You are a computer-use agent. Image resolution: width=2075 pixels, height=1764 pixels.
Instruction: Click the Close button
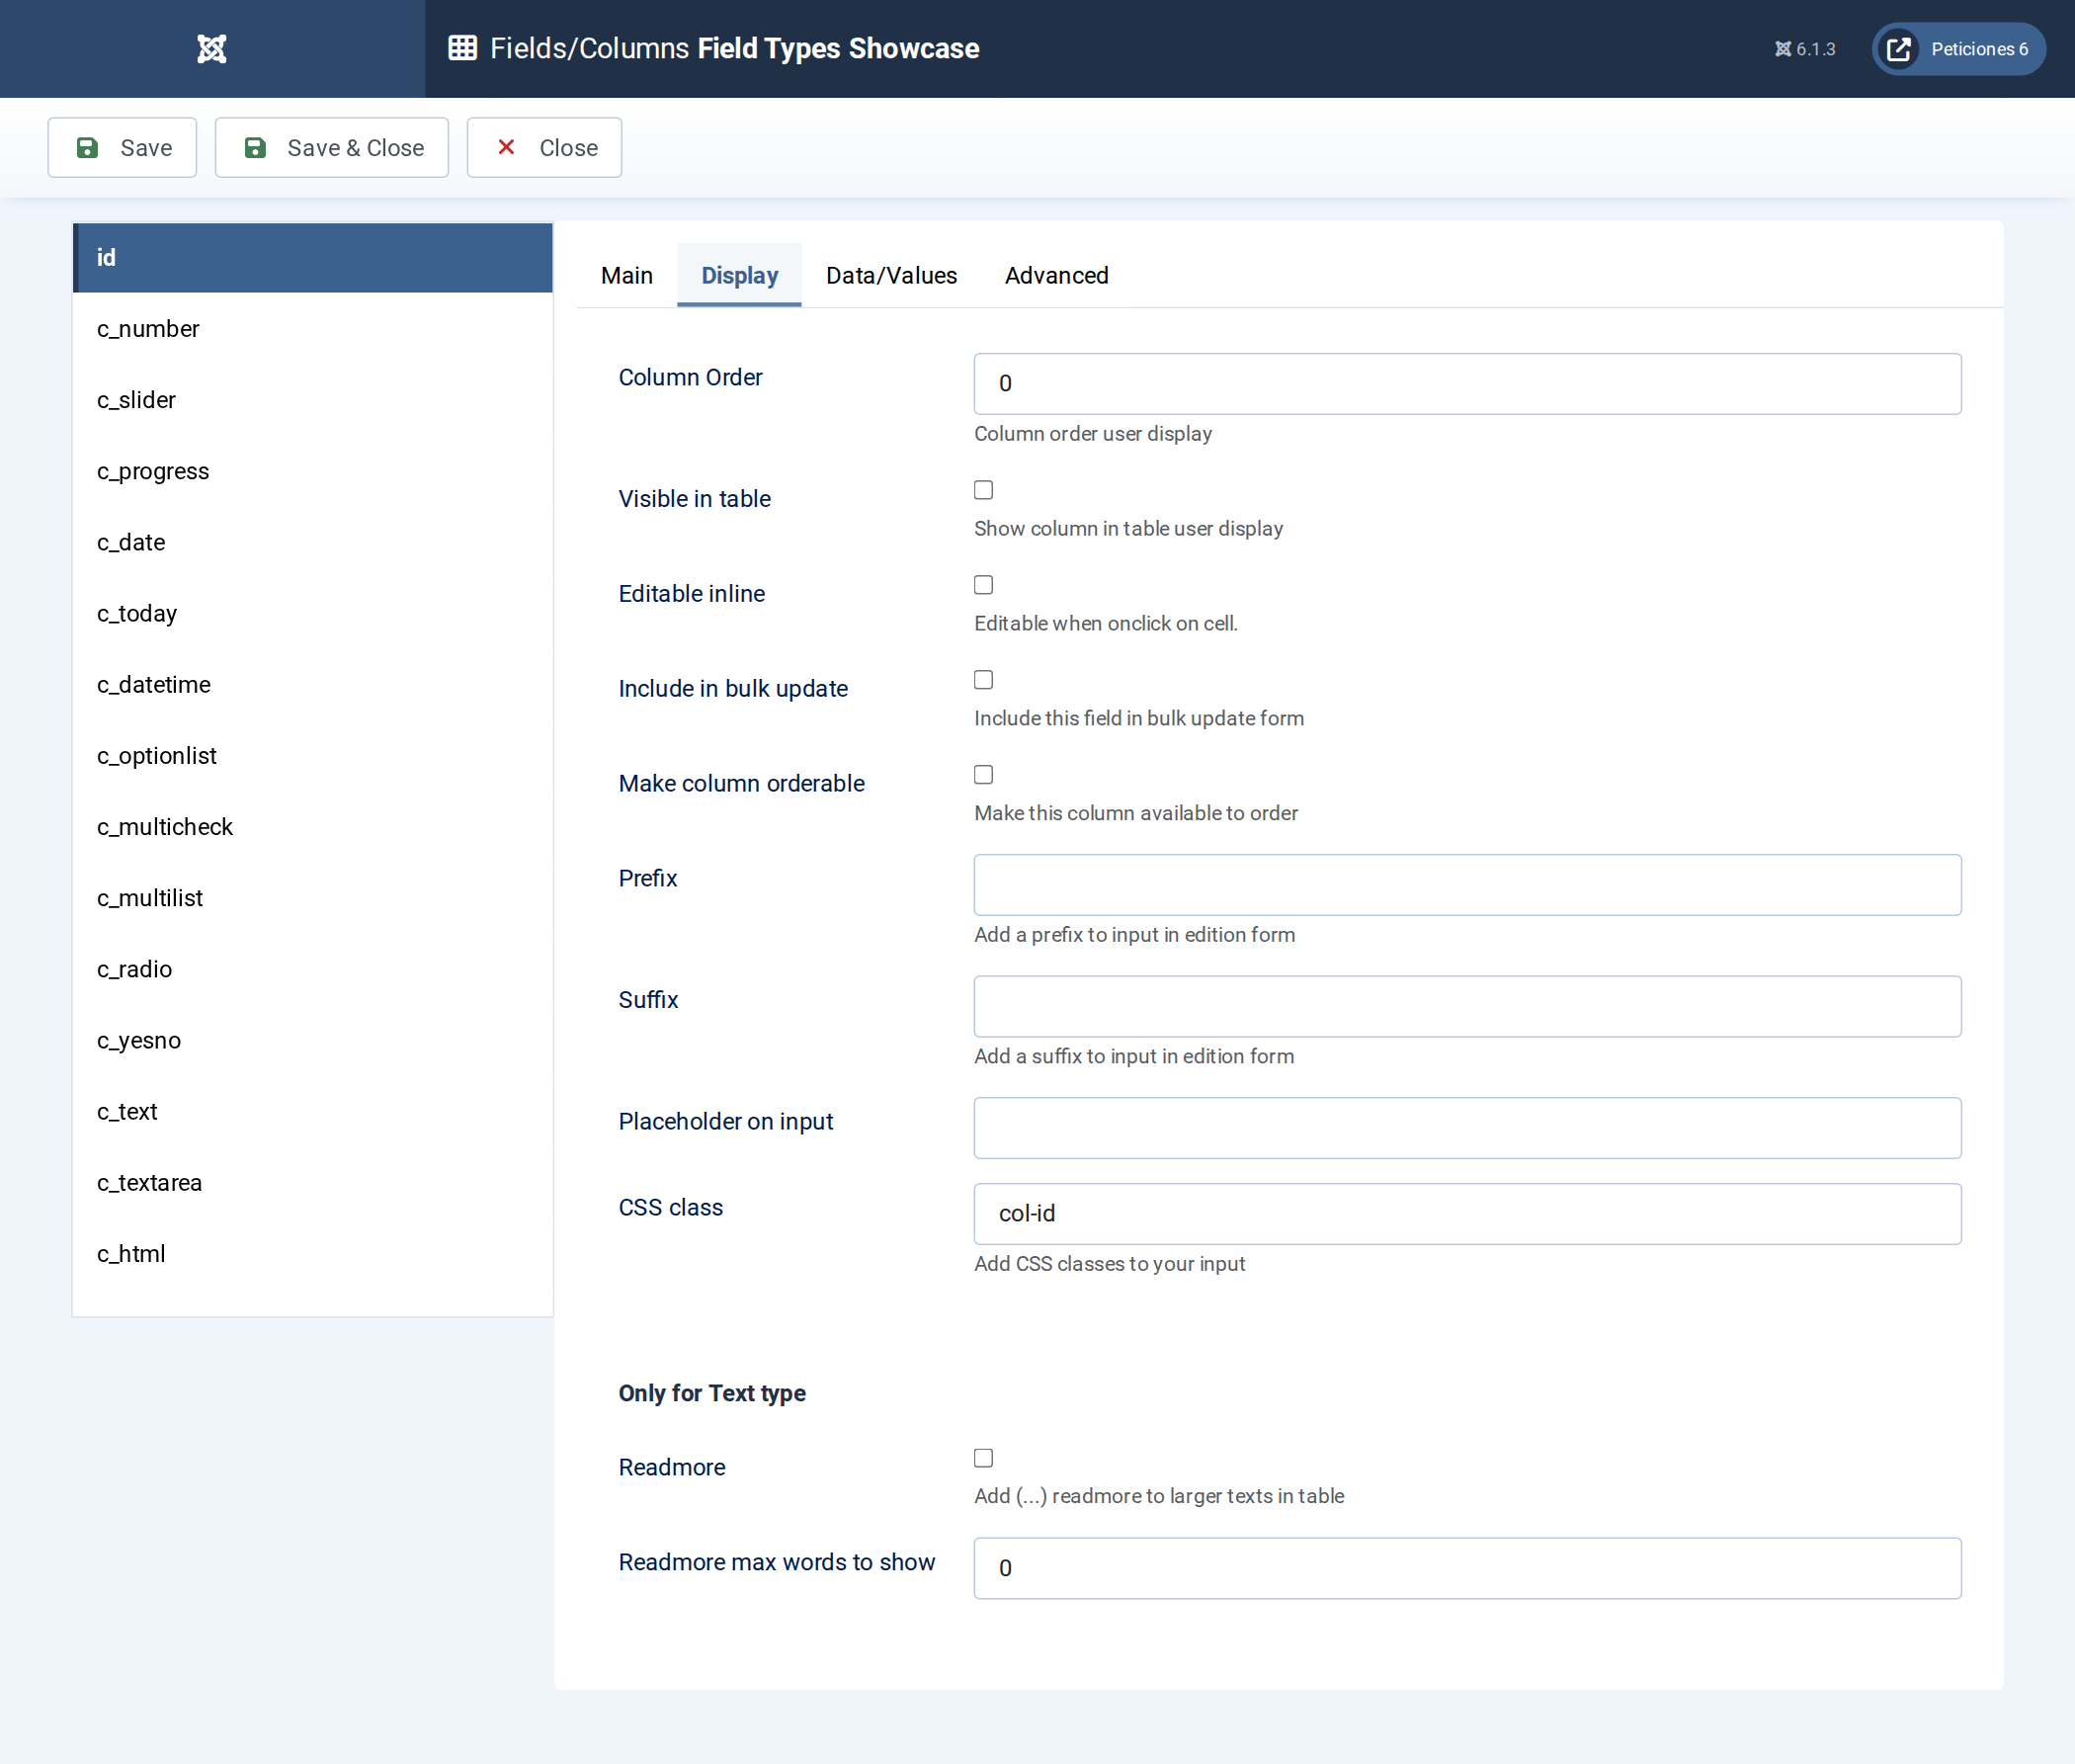point(544,148)
